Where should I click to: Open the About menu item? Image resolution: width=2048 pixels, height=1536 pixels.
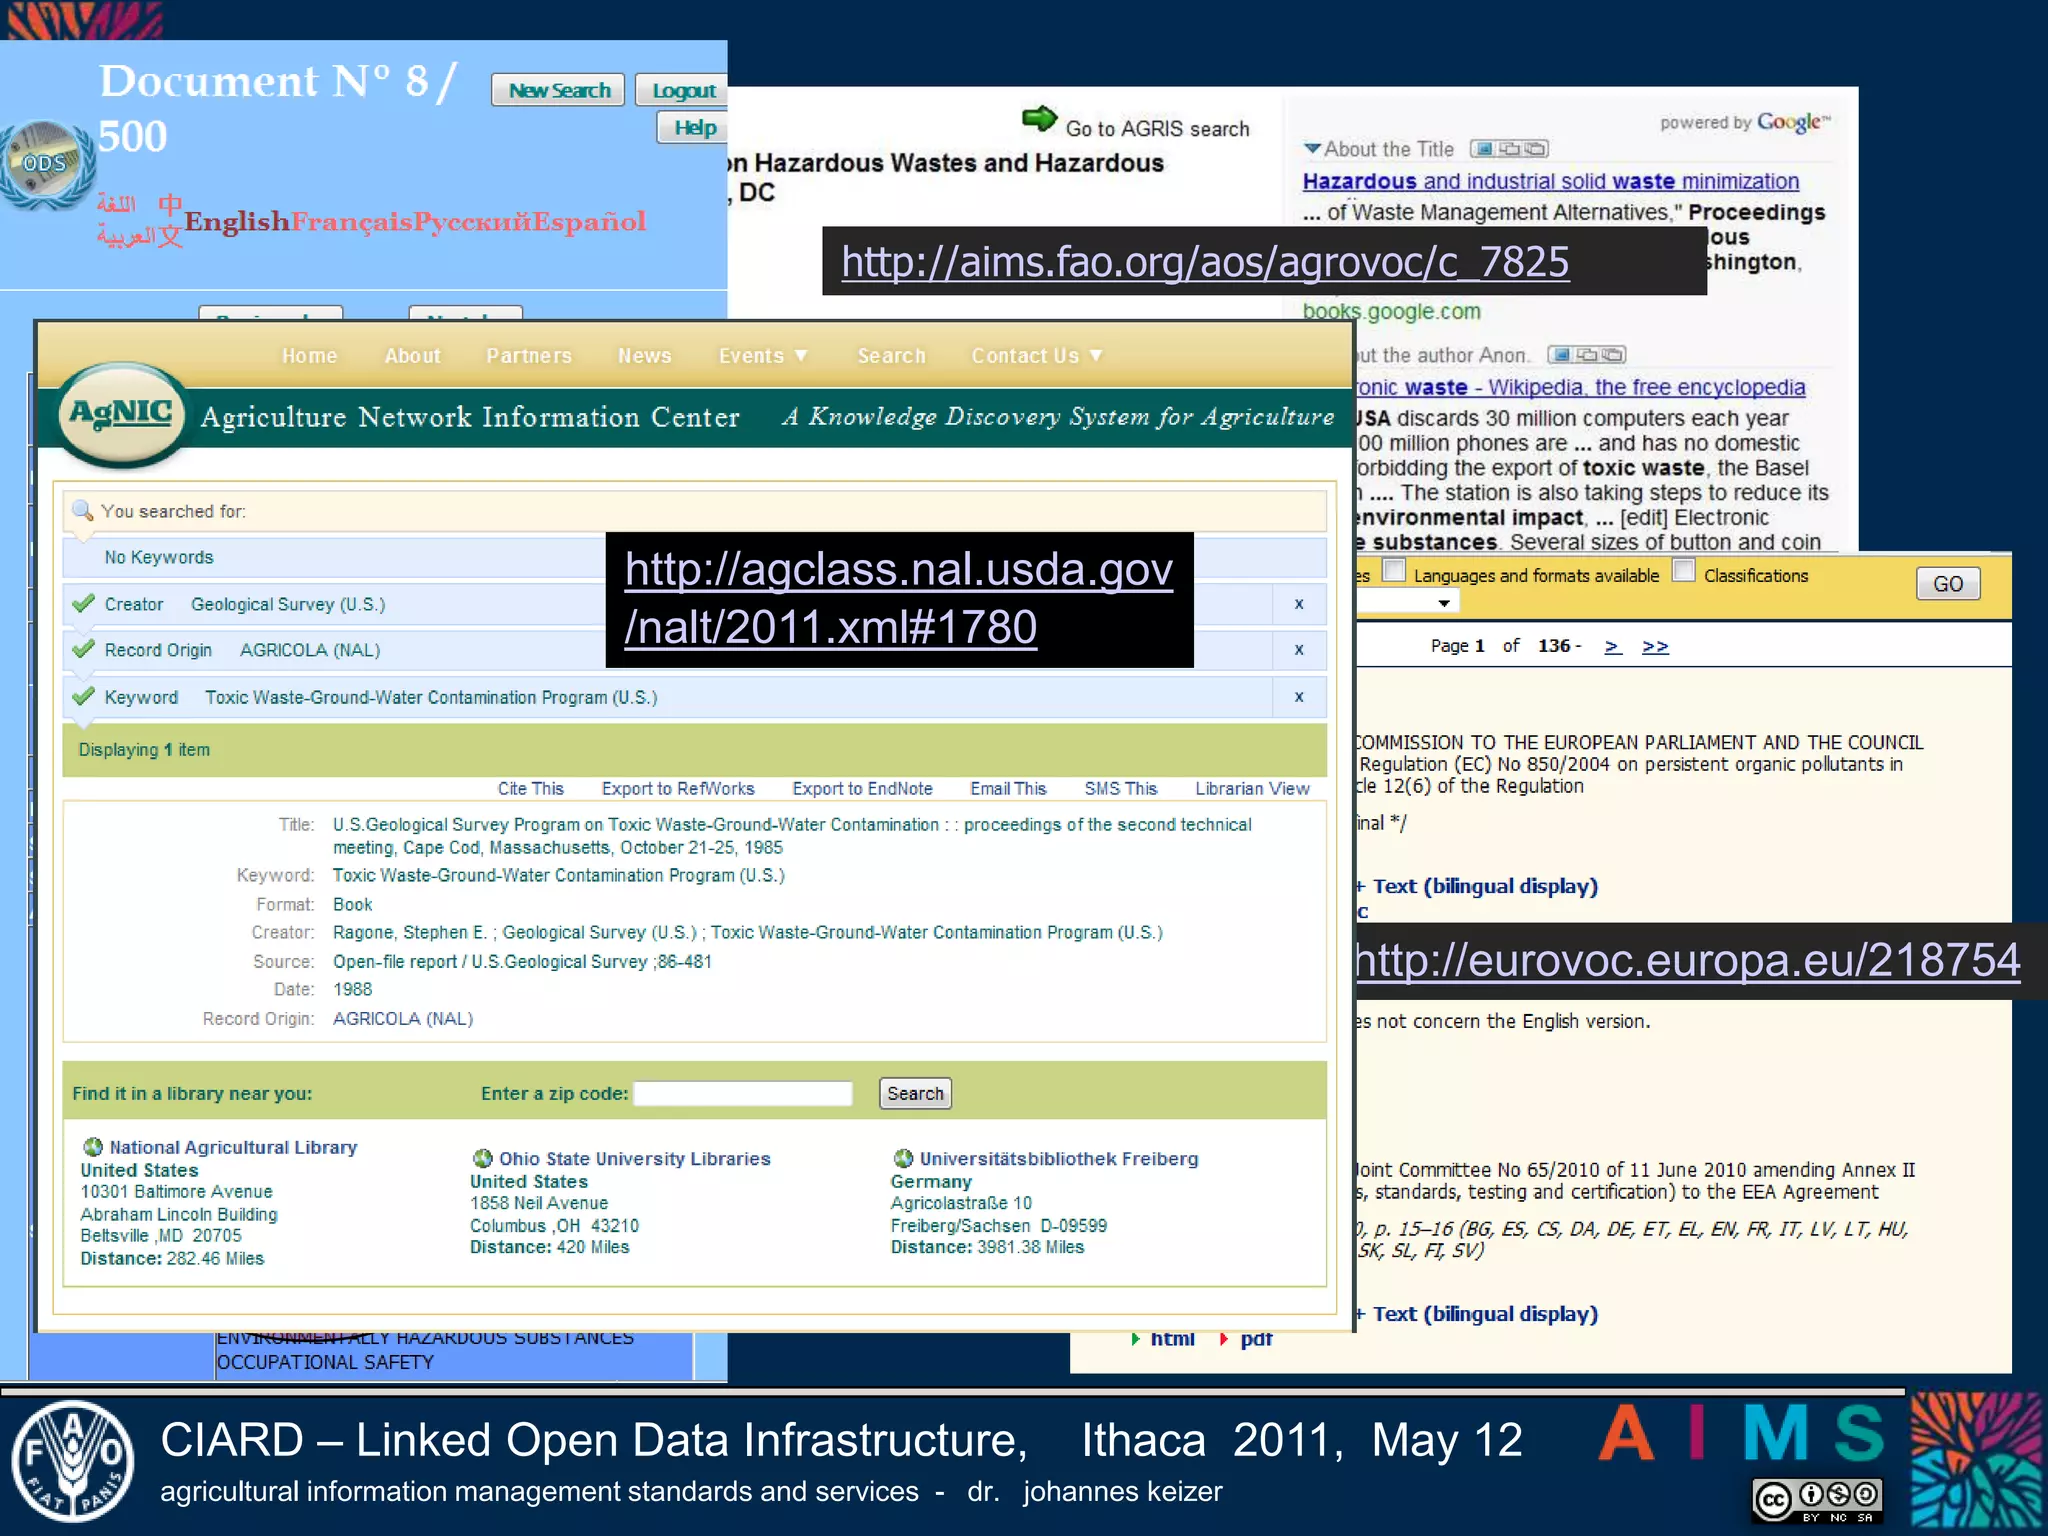click(x=412, y=356)
